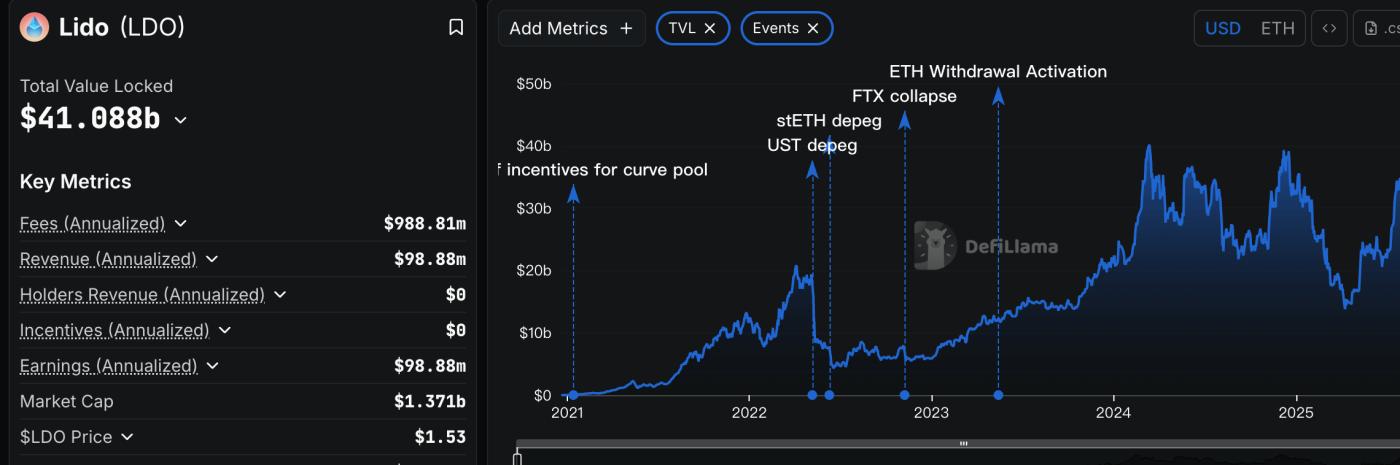Click the ETH Withdrawal Activation marker dot
Viewport: 1400px width, 465px height.
(998, 395)
